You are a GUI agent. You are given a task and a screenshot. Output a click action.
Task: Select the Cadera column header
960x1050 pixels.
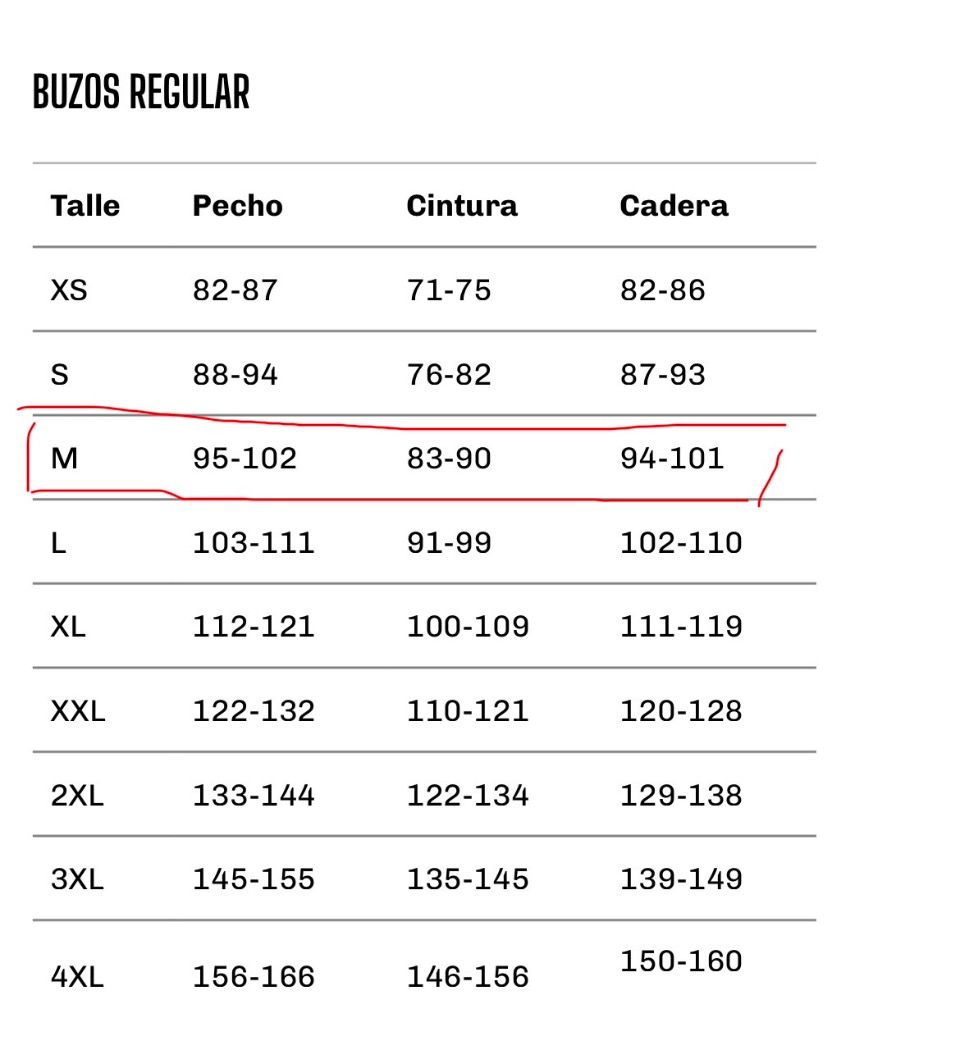tap(674, 206)
